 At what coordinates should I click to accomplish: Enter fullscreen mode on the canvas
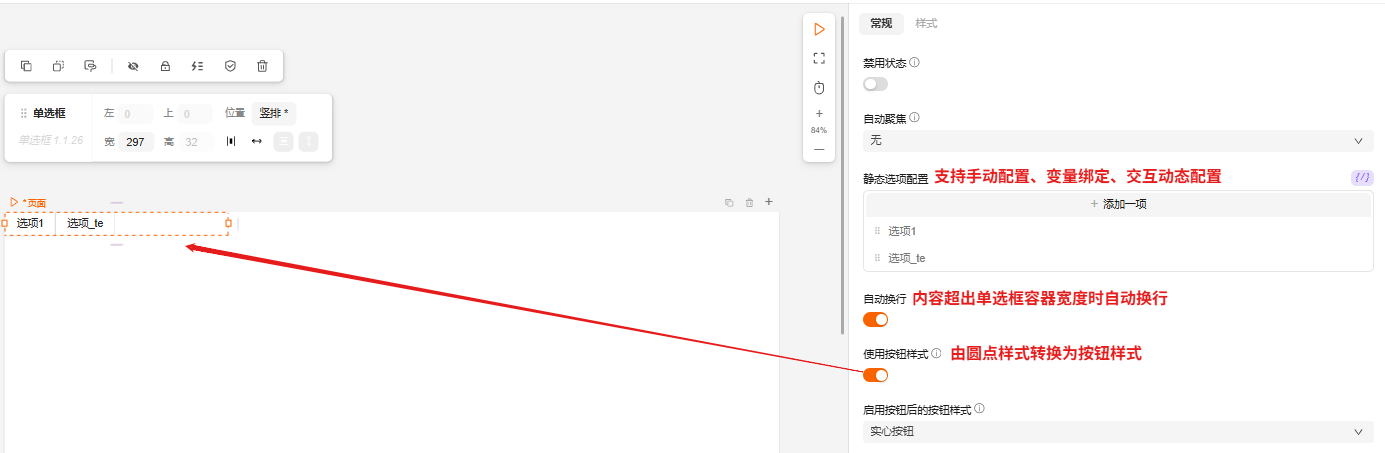tap(819, 58)
